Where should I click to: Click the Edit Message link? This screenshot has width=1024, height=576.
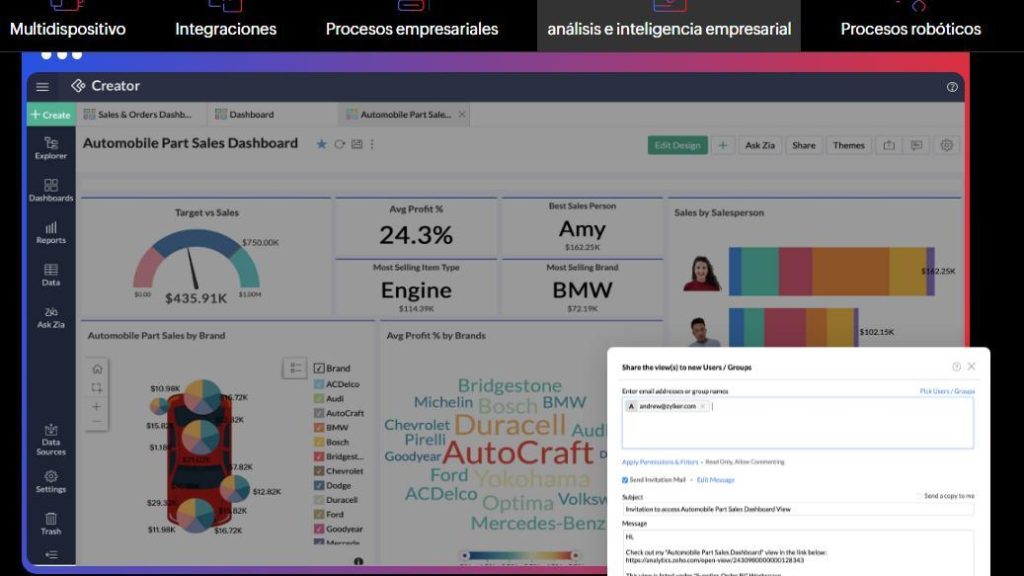pos(716,480)
